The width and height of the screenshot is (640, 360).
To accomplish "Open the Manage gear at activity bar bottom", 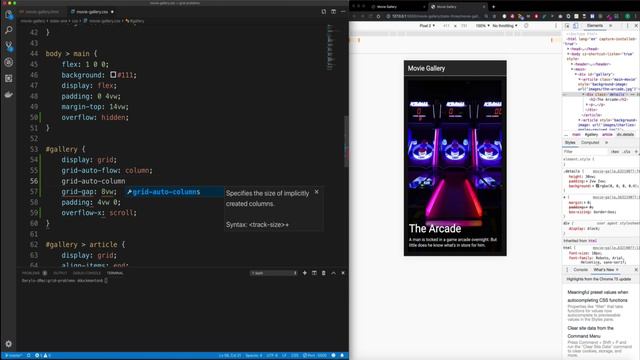I will click(9, 344).
